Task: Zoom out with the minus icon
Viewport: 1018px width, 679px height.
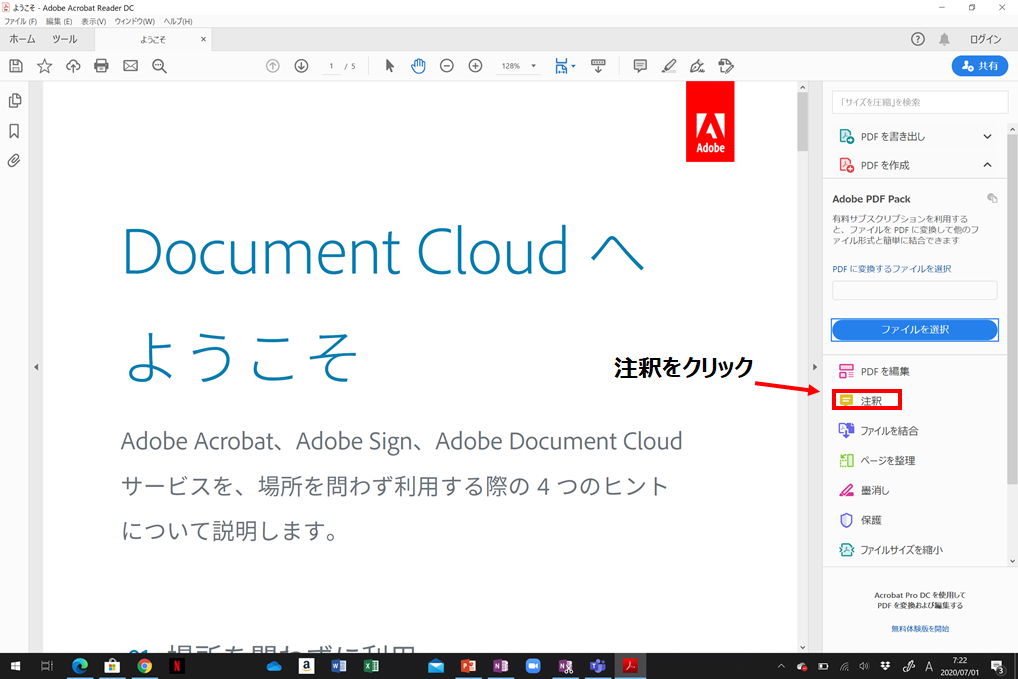Action: point(447,66)
